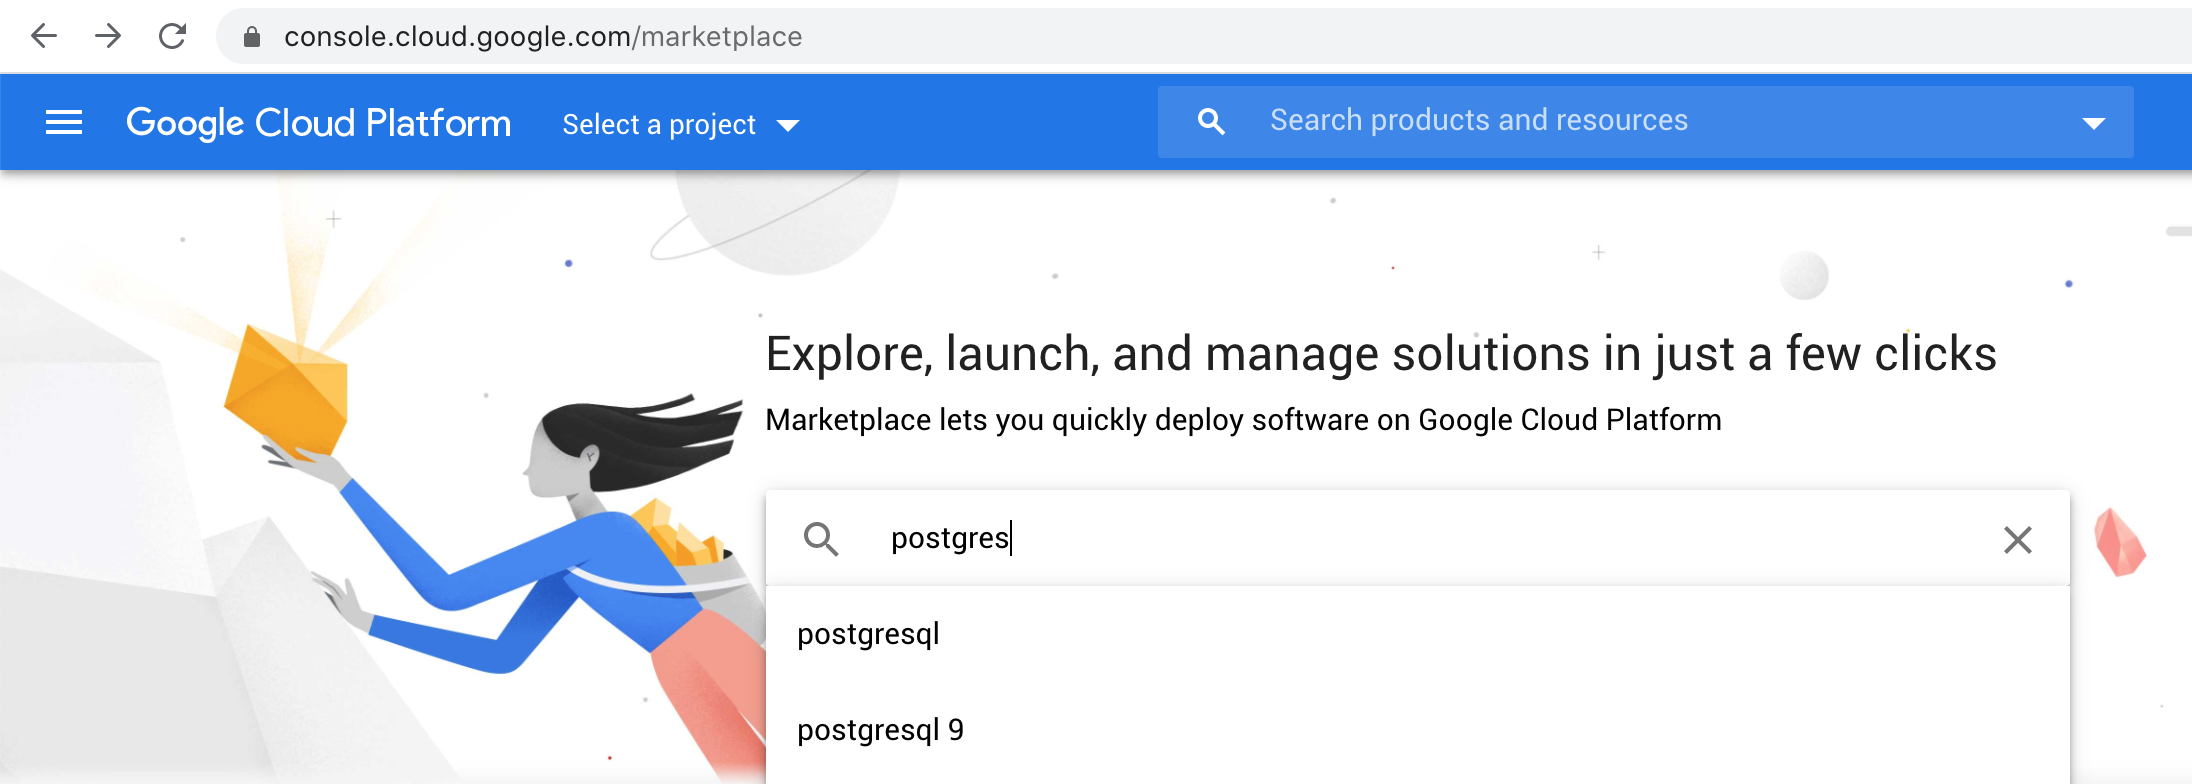Open the Select a project dropdown
The width and height of the screenshot is (2192, 784).
[681, 125]
